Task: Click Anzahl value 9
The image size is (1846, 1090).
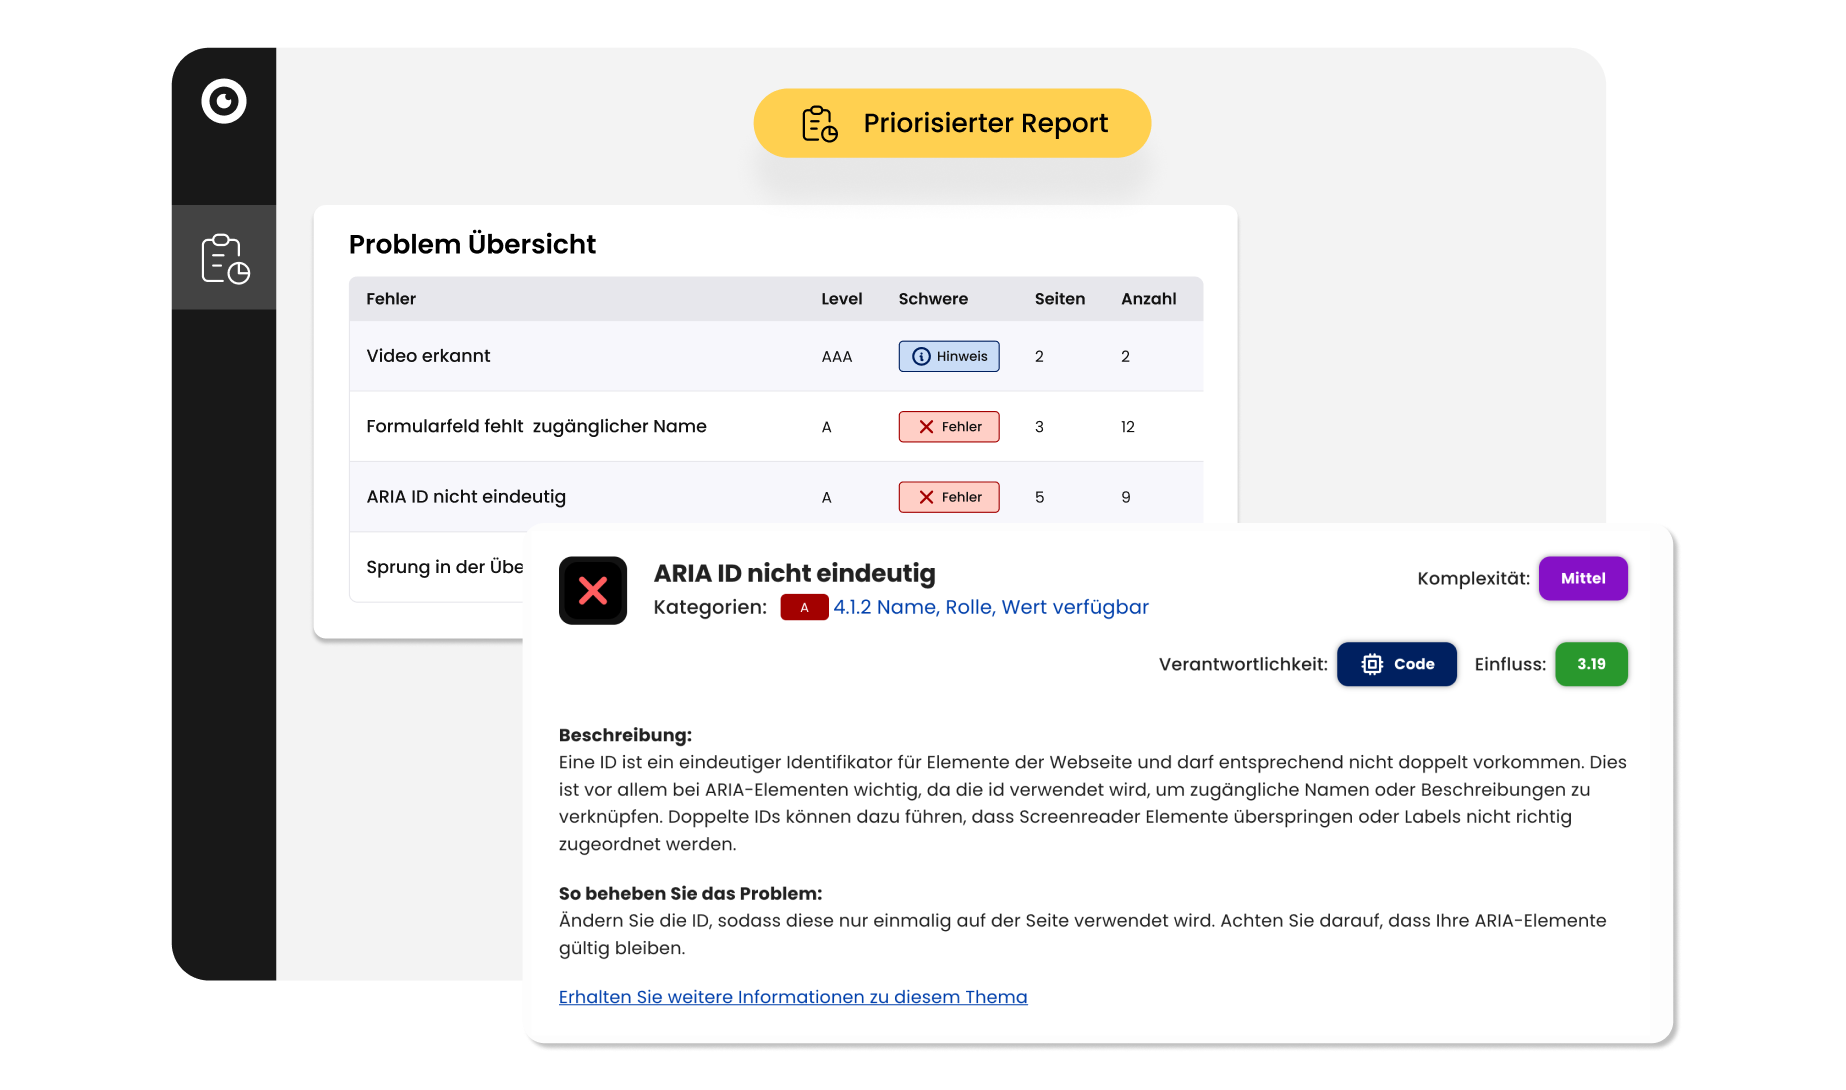Action: click(x=1126, y=497)
